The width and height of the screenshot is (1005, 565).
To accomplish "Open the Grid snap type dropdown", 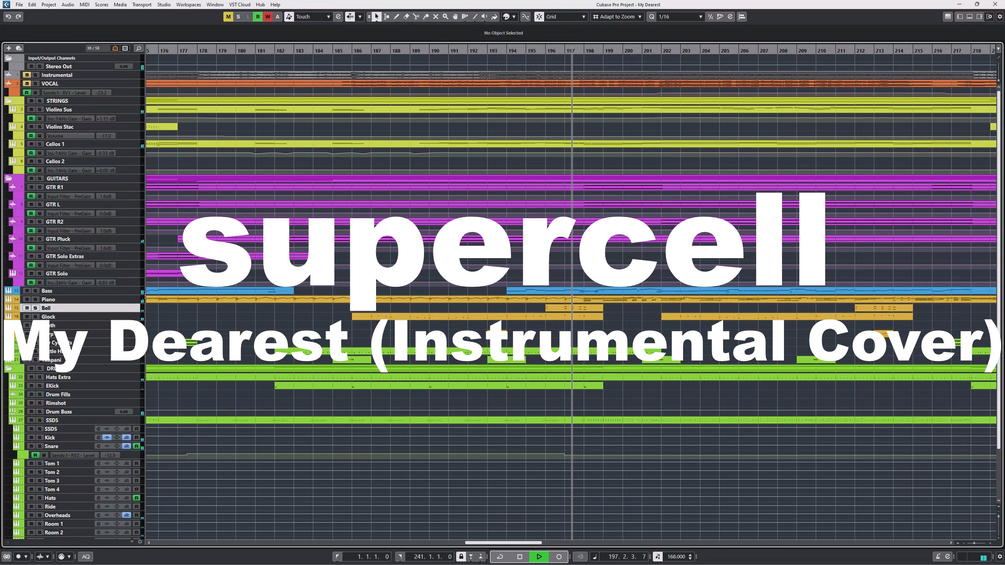I will (566, 17).
